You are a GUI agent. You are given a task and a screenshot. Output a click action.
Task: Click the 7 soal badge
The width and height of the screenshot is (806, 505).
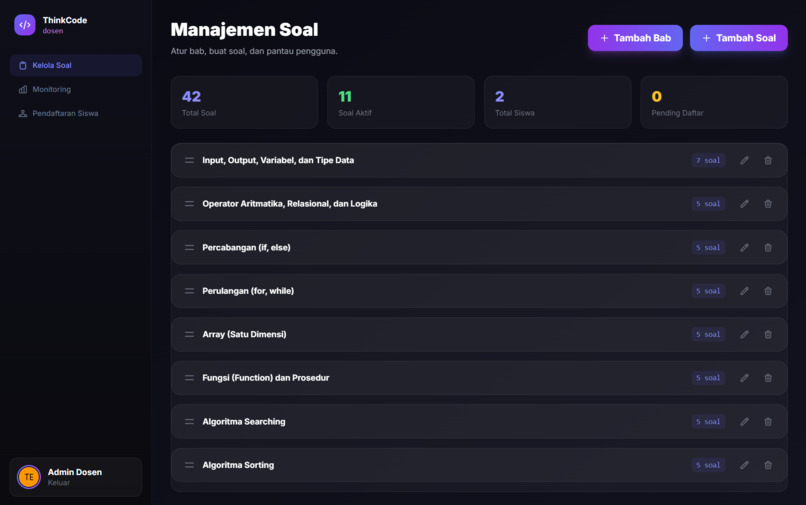[708, 160]
